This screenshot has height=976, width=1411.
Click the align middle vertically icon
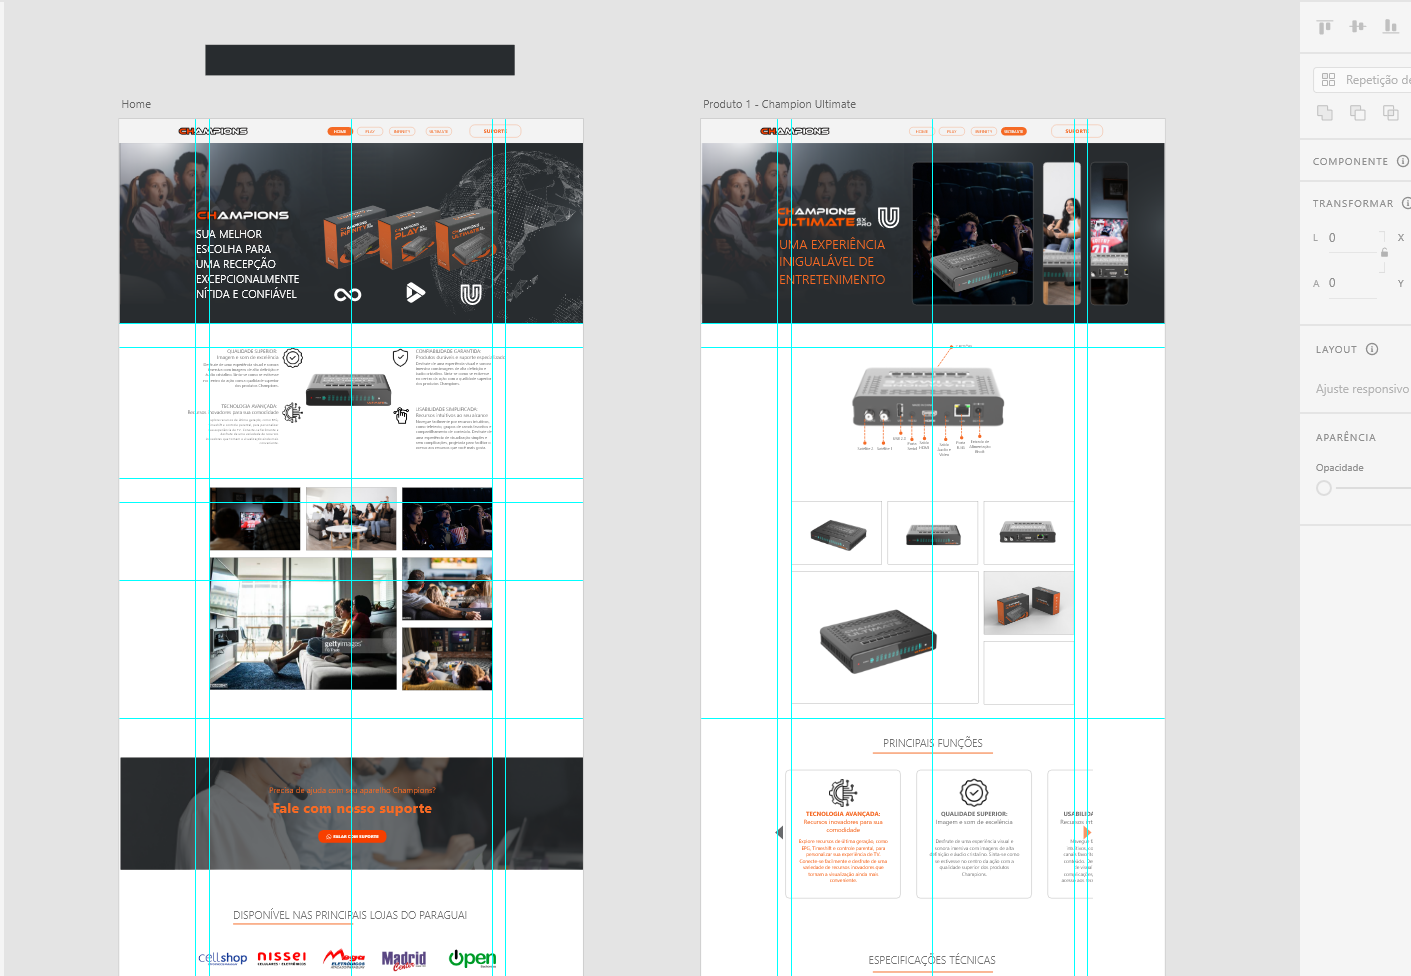tap(1358, 27)
